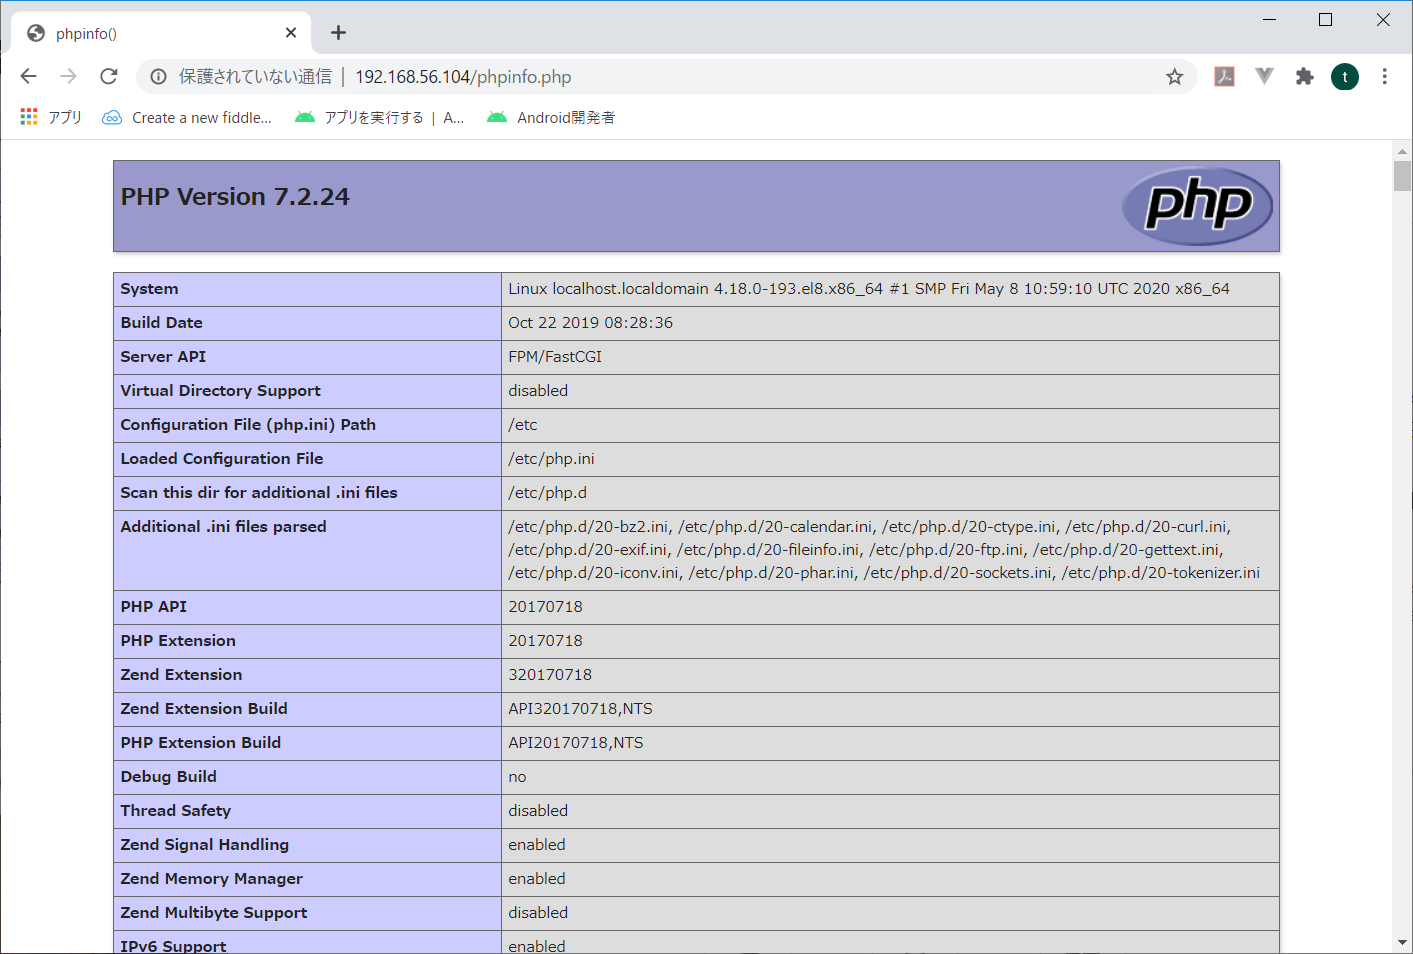Click the Zend Memory Manager value enabled
1413x954 pixels.
[x=537, y=879]
